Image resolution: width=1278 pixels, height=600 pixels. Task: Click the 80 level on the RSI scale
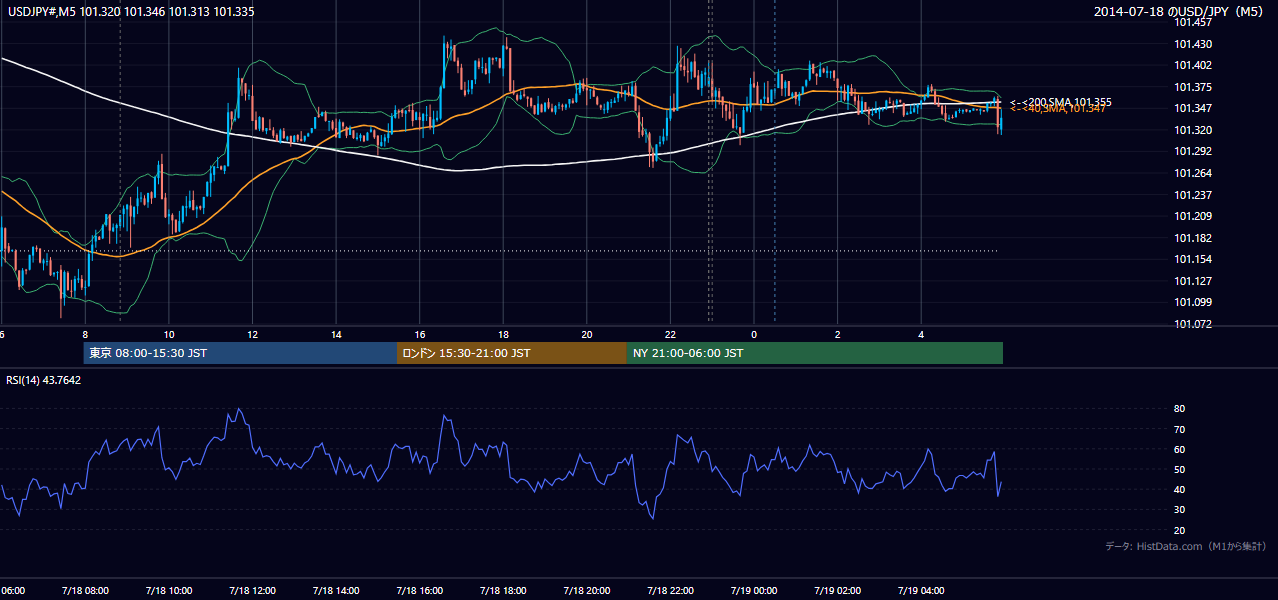(1179, 409)
